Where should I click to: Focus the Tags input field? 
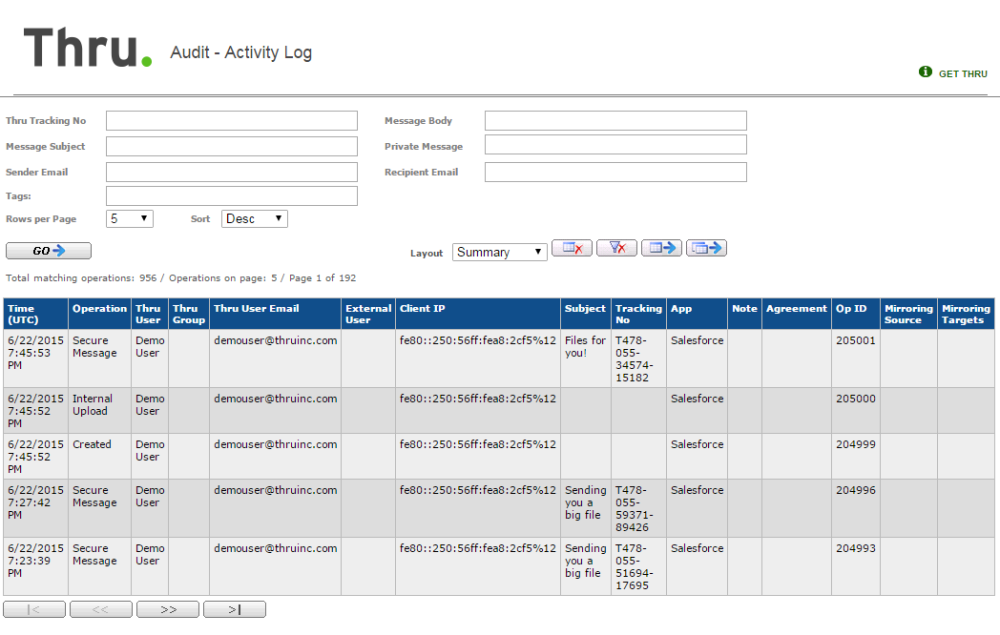coord(232,196)
